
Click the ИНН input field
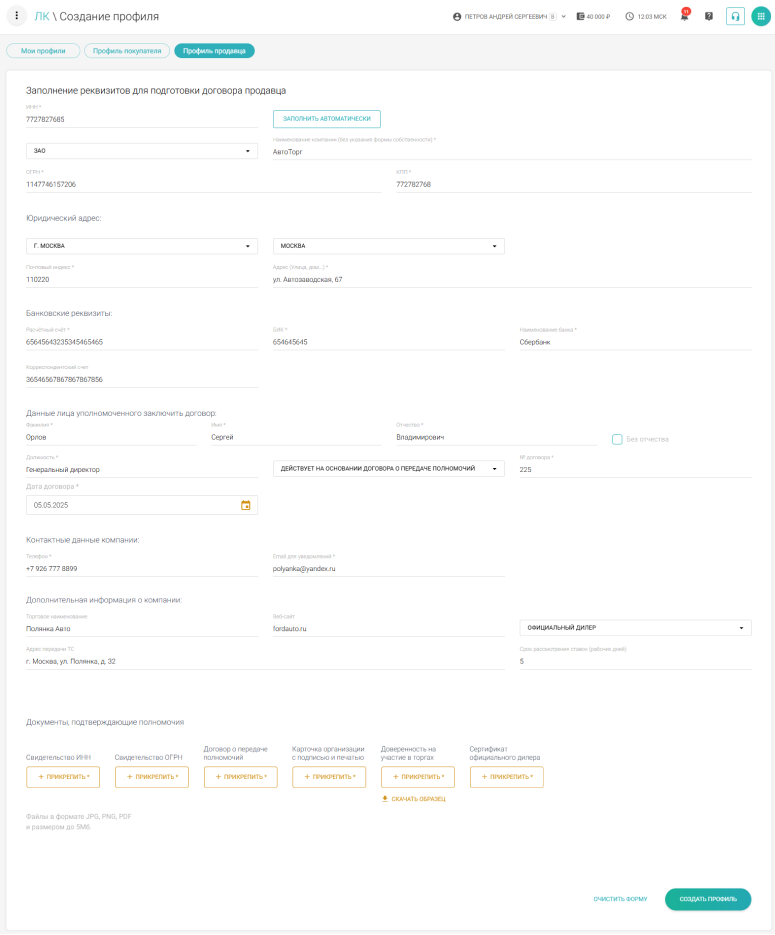(142, 119)
